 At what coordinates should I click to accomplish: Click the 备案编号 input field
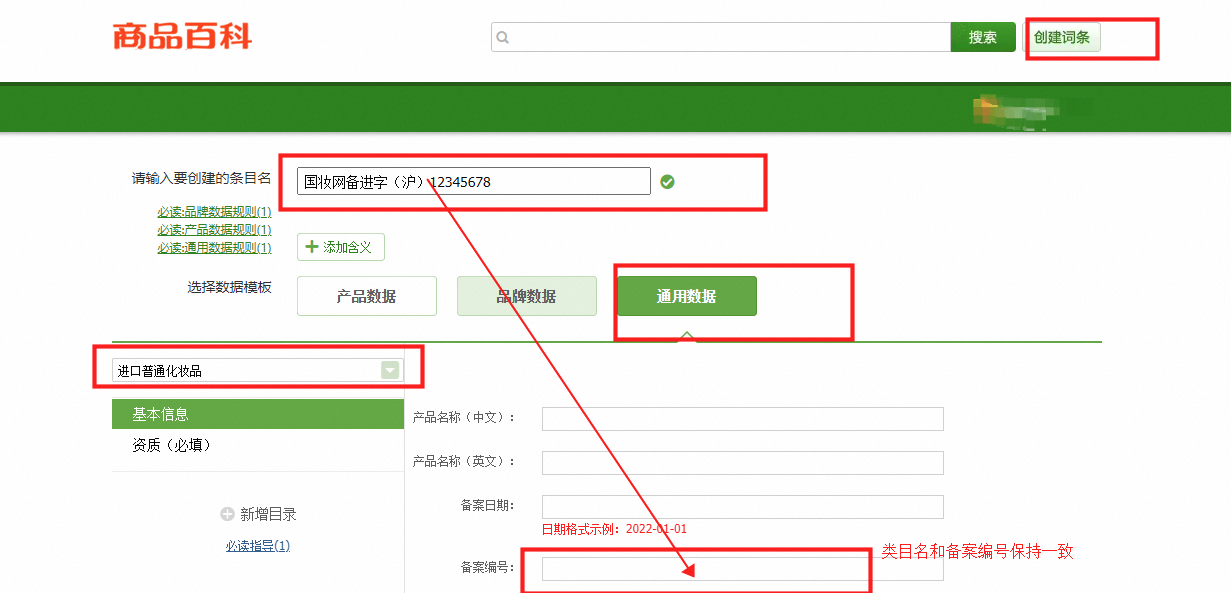743,568
